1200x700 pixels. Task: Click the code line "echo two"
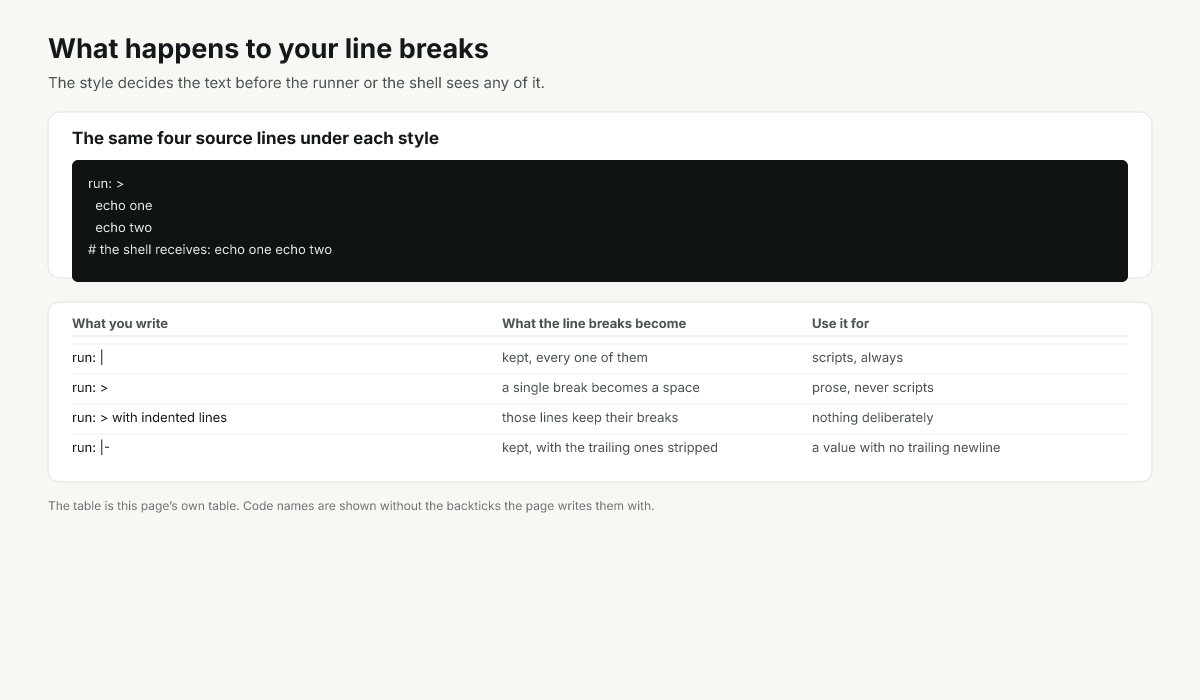(x=124, y=228)
